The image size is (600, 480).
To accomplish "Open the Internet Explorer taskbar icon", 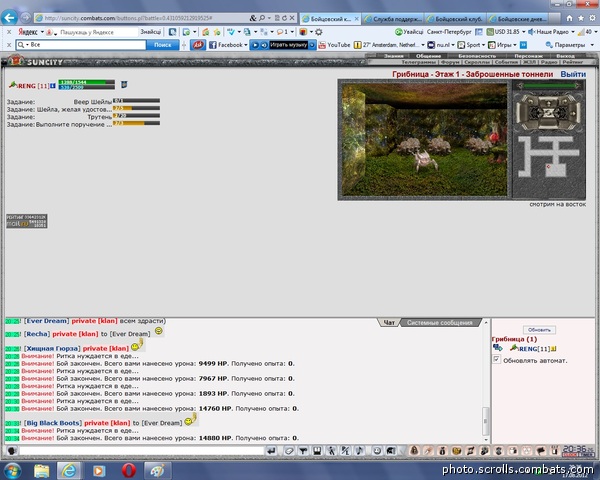I will (69, 470).
